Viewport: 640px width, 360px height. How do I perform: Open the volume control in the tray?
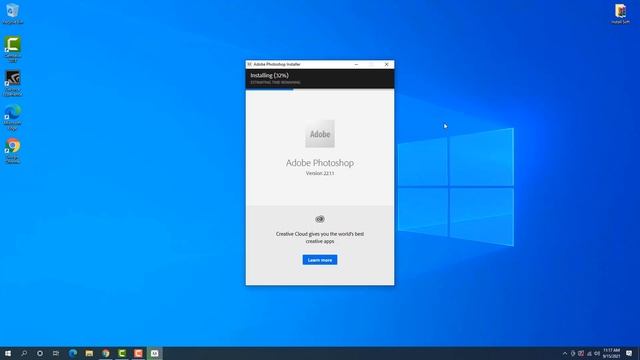[x=597, y=353]
